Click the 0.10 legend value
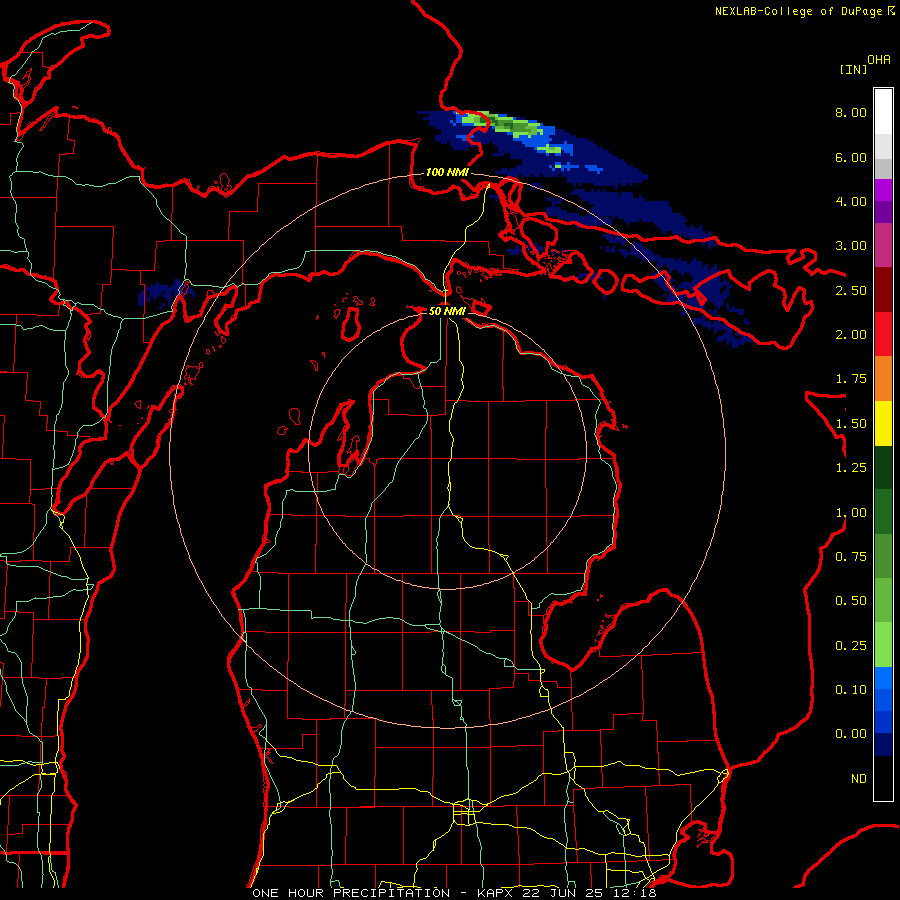Viewport: 900px width, 900px height. click(x=851, y=690)
